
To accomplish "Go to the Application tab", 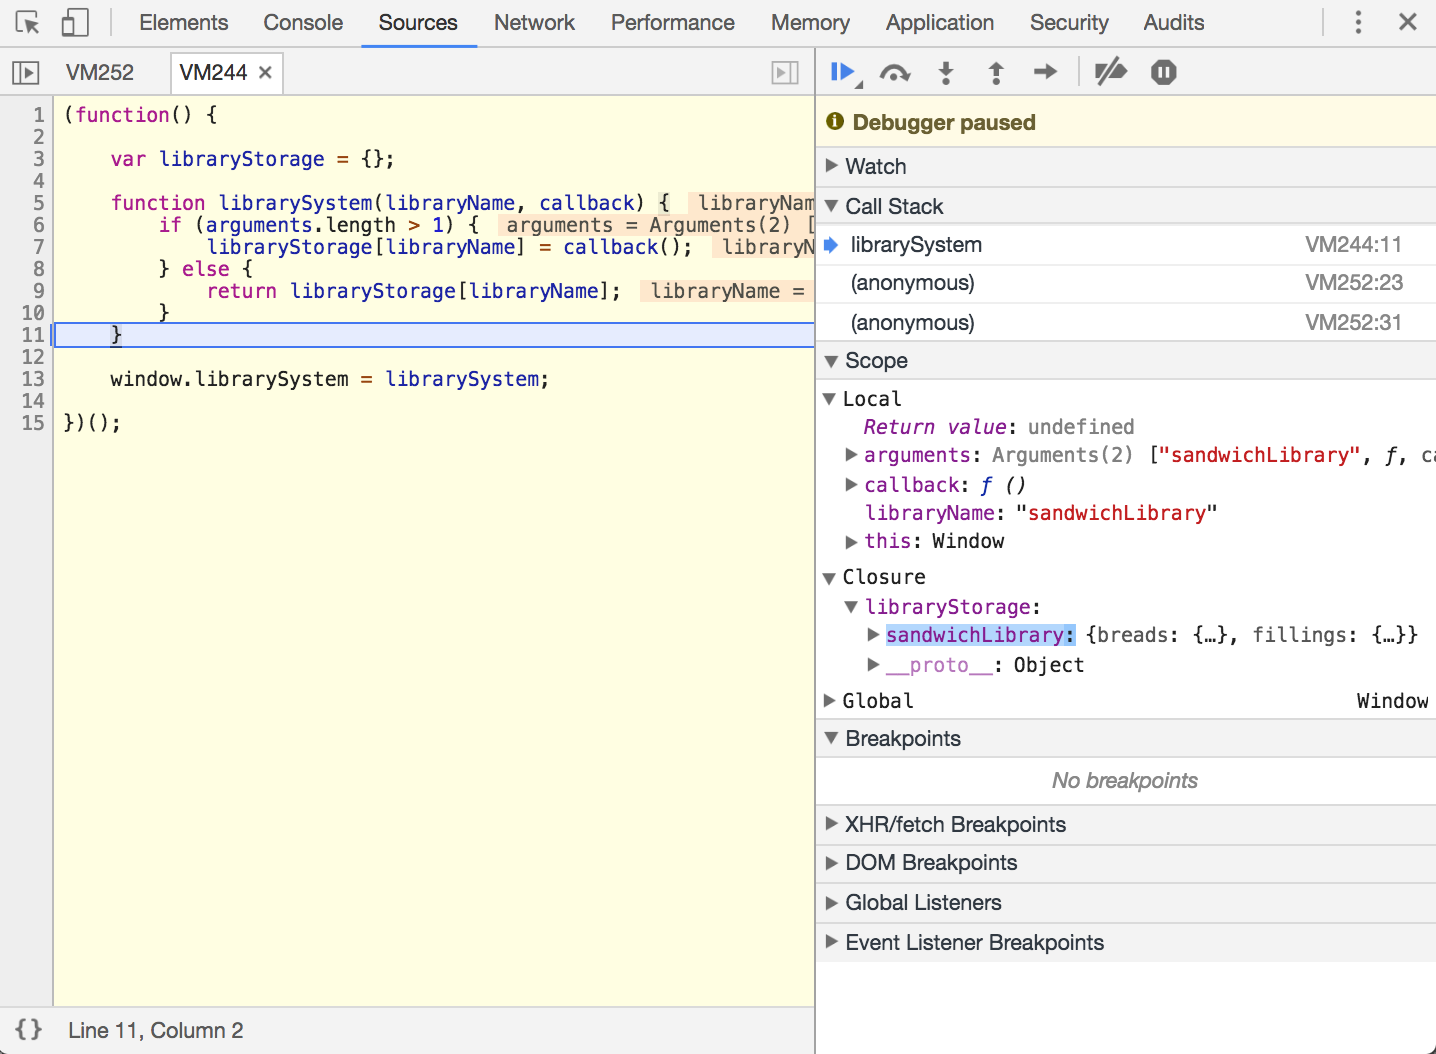I will (940, 22).
